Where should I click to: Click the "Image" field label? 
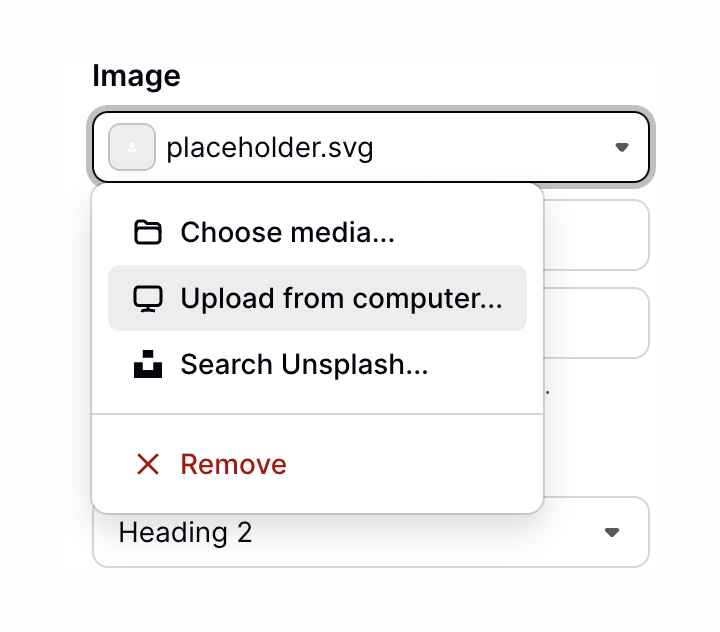tap(136, 76)
